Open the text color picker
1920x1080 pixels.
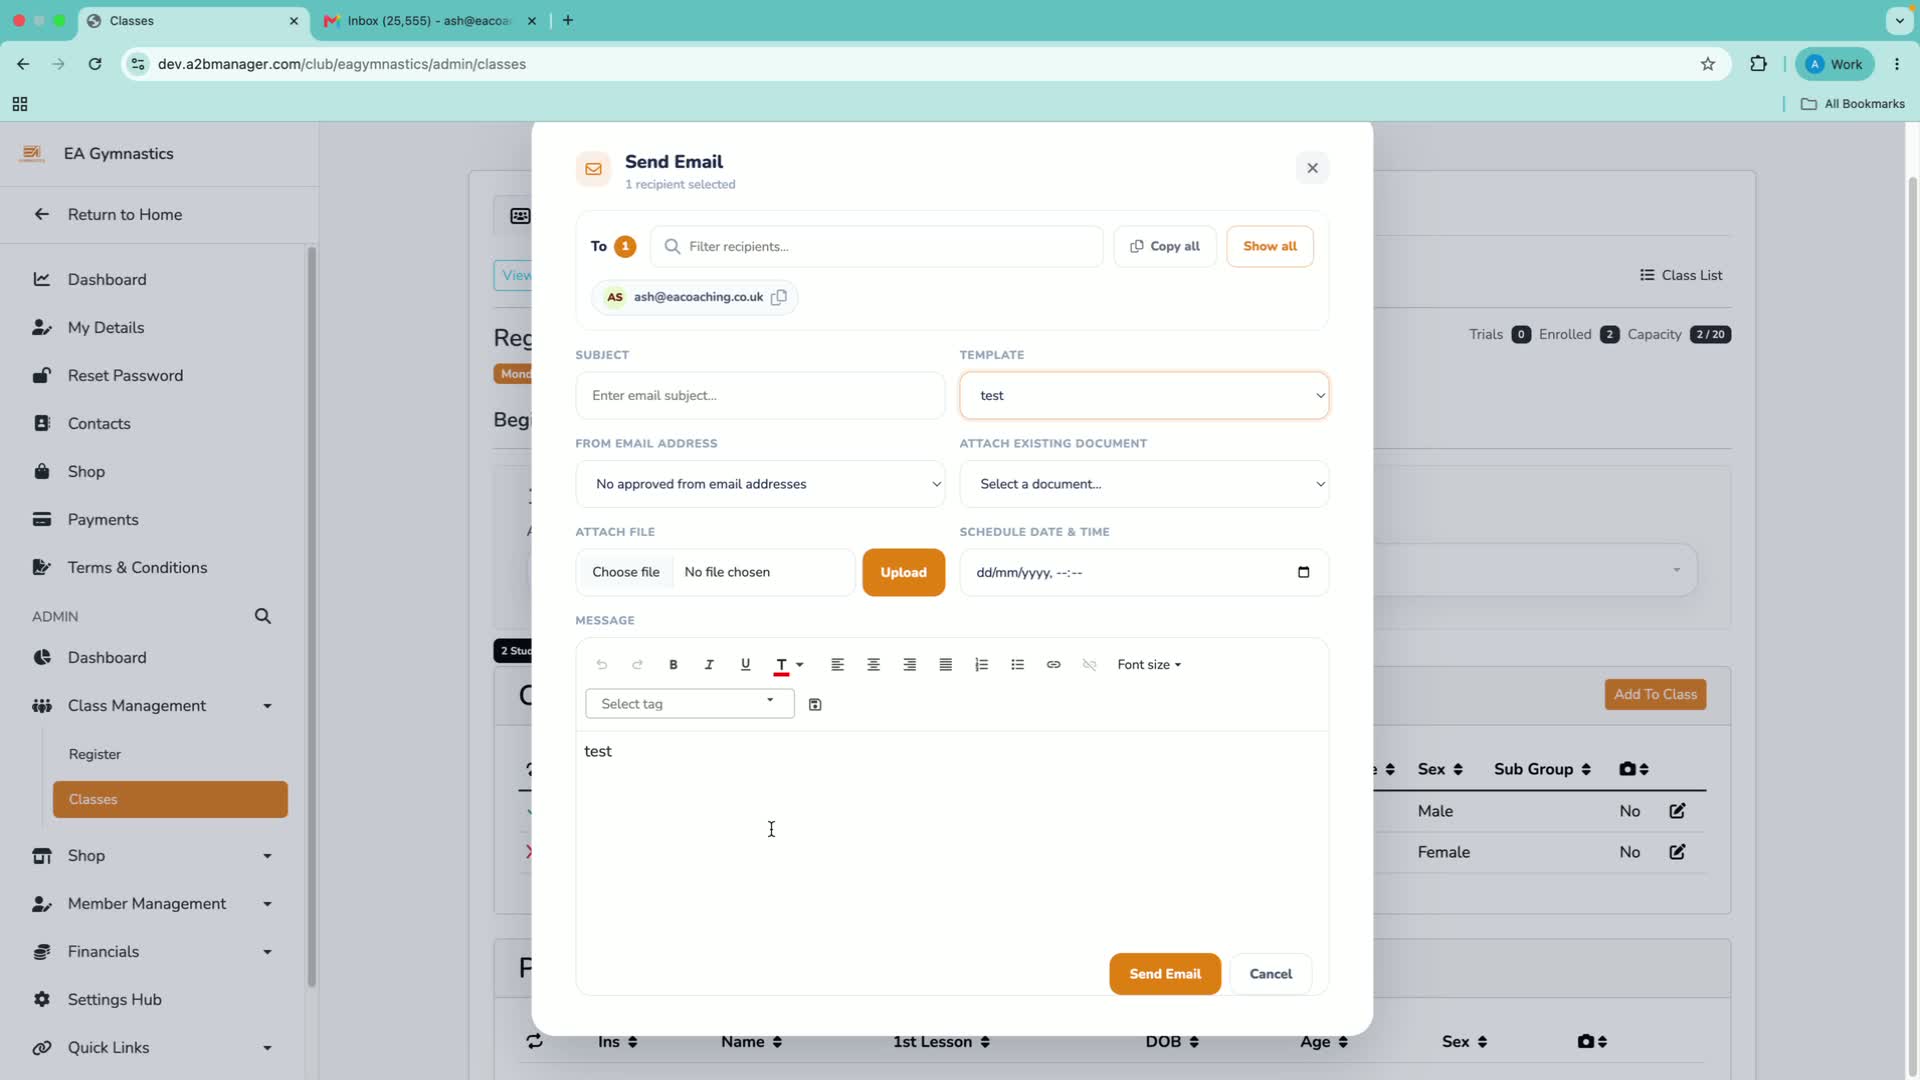point(789,665)
